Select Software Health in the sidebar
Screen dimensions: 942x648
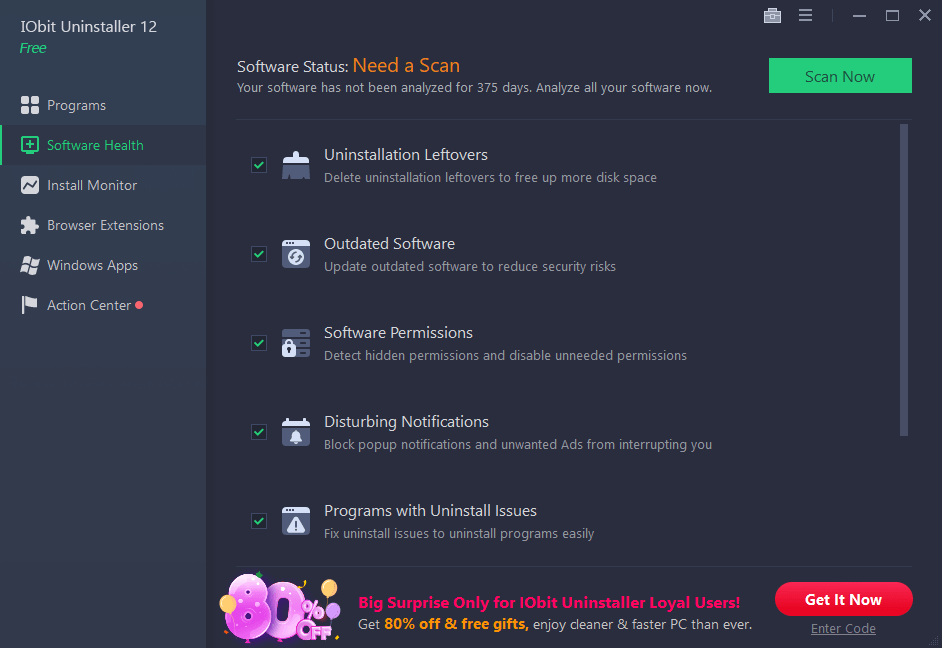click(x=94, y=144)
